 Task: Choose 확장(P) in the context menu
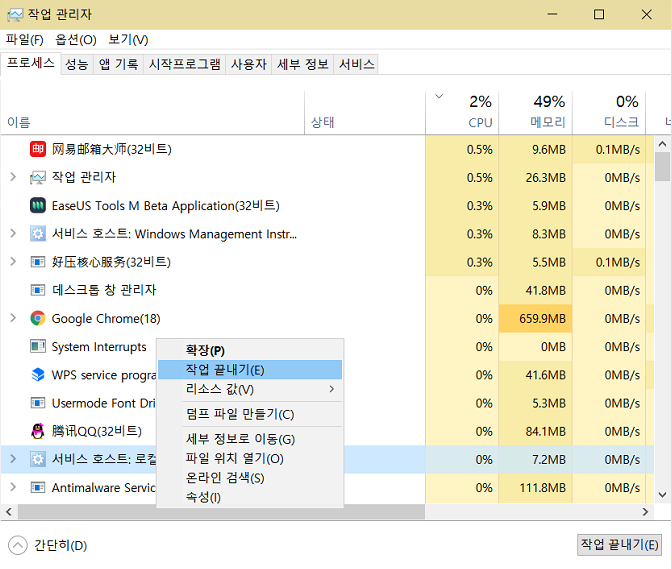click(x=250, y=350)
